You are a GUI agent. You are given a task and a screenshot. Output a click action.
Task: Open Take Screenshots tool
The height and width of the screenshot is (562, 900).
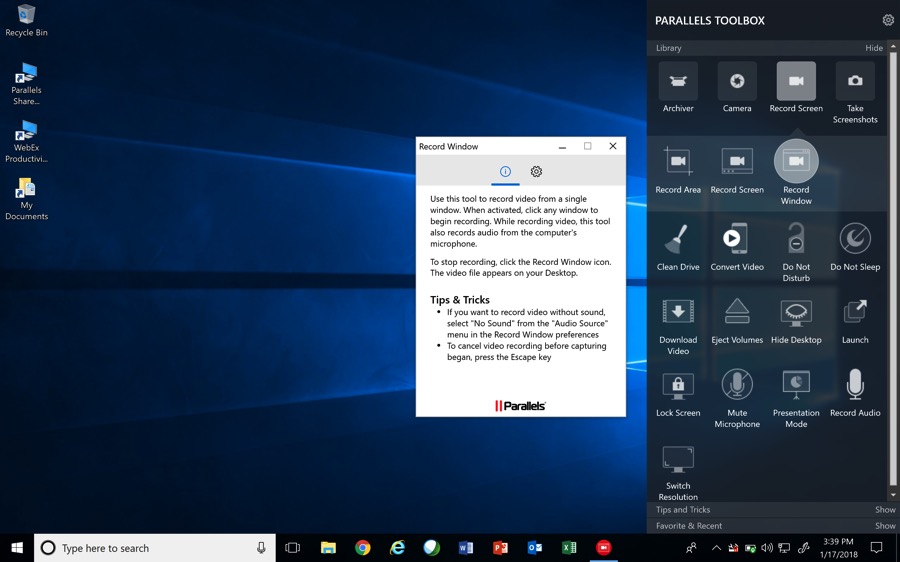[855, 81]
